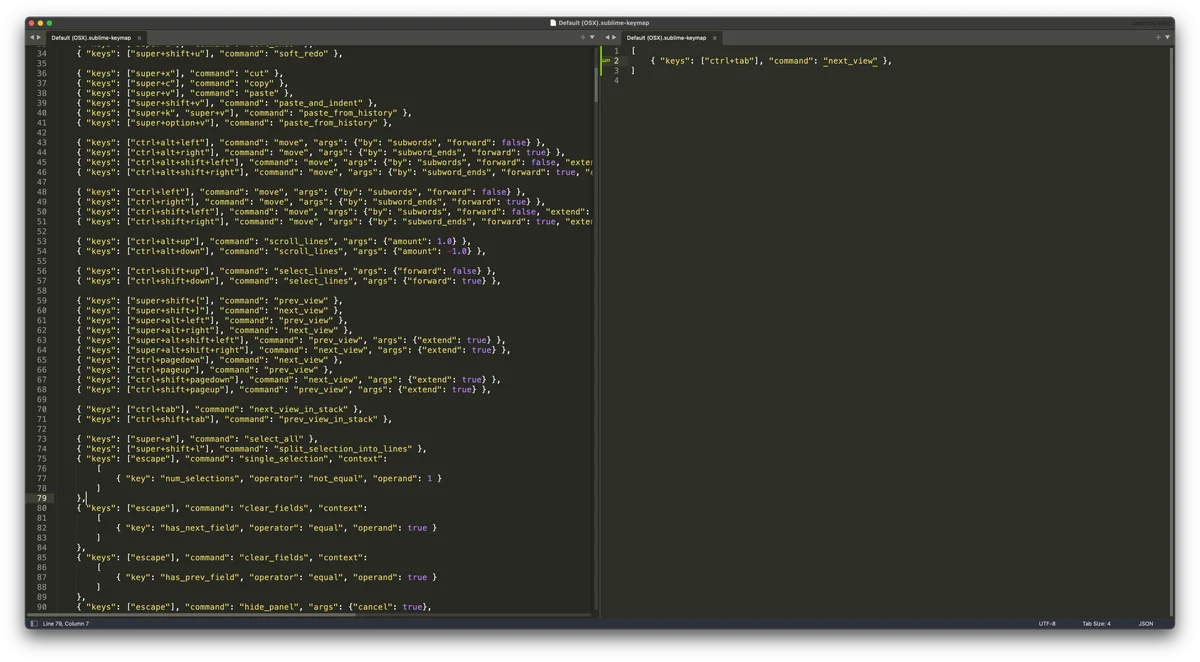Add a new tab in left pane
Viewport: 1200px width, 662px height.
click(583, 38)
